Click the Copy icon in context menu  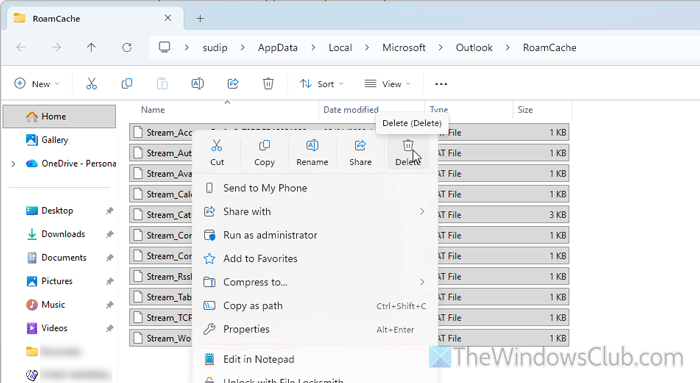click(x=264, y=146)
